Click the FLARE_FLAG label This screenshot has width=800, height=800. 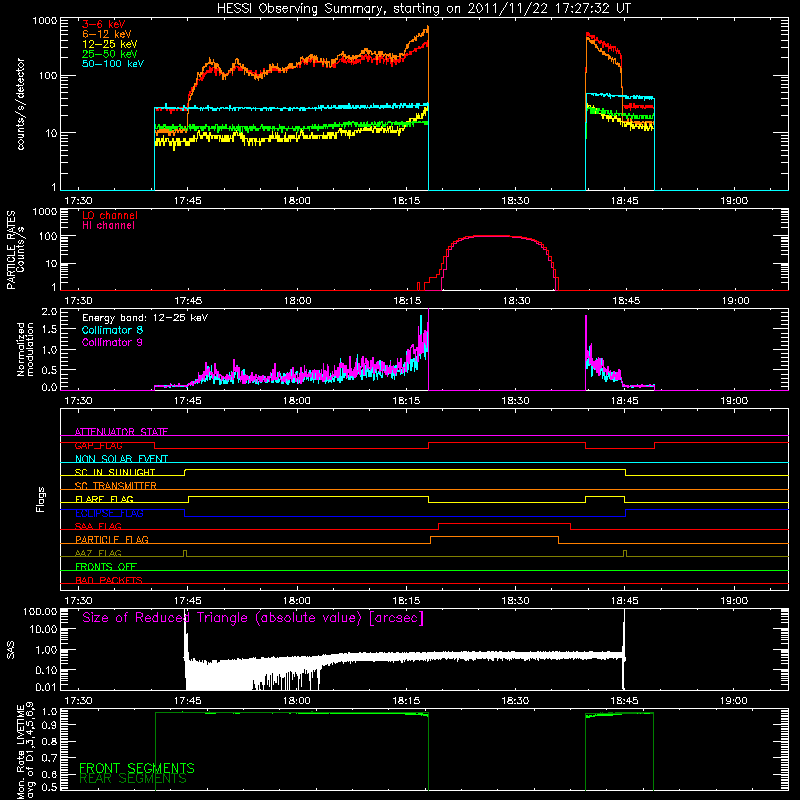(x=104, y=499)
